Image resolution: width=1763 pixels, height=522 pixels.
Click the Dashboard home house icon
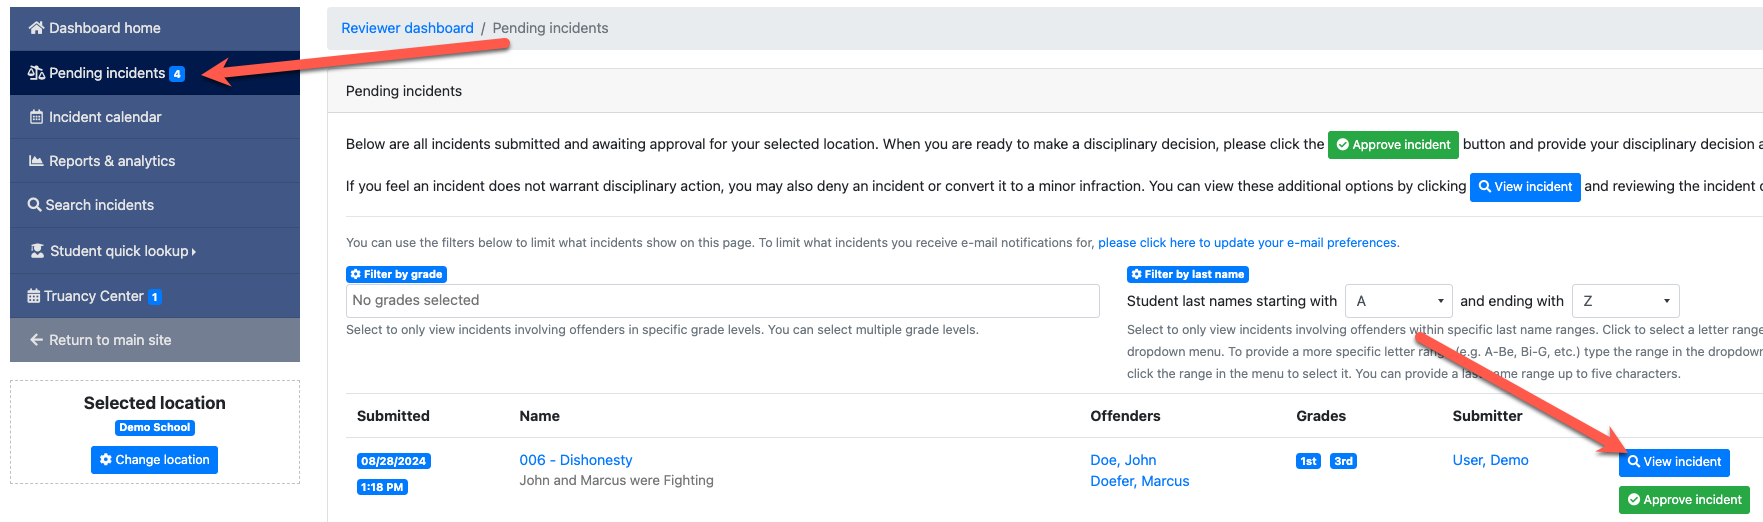tap(37, 28)
